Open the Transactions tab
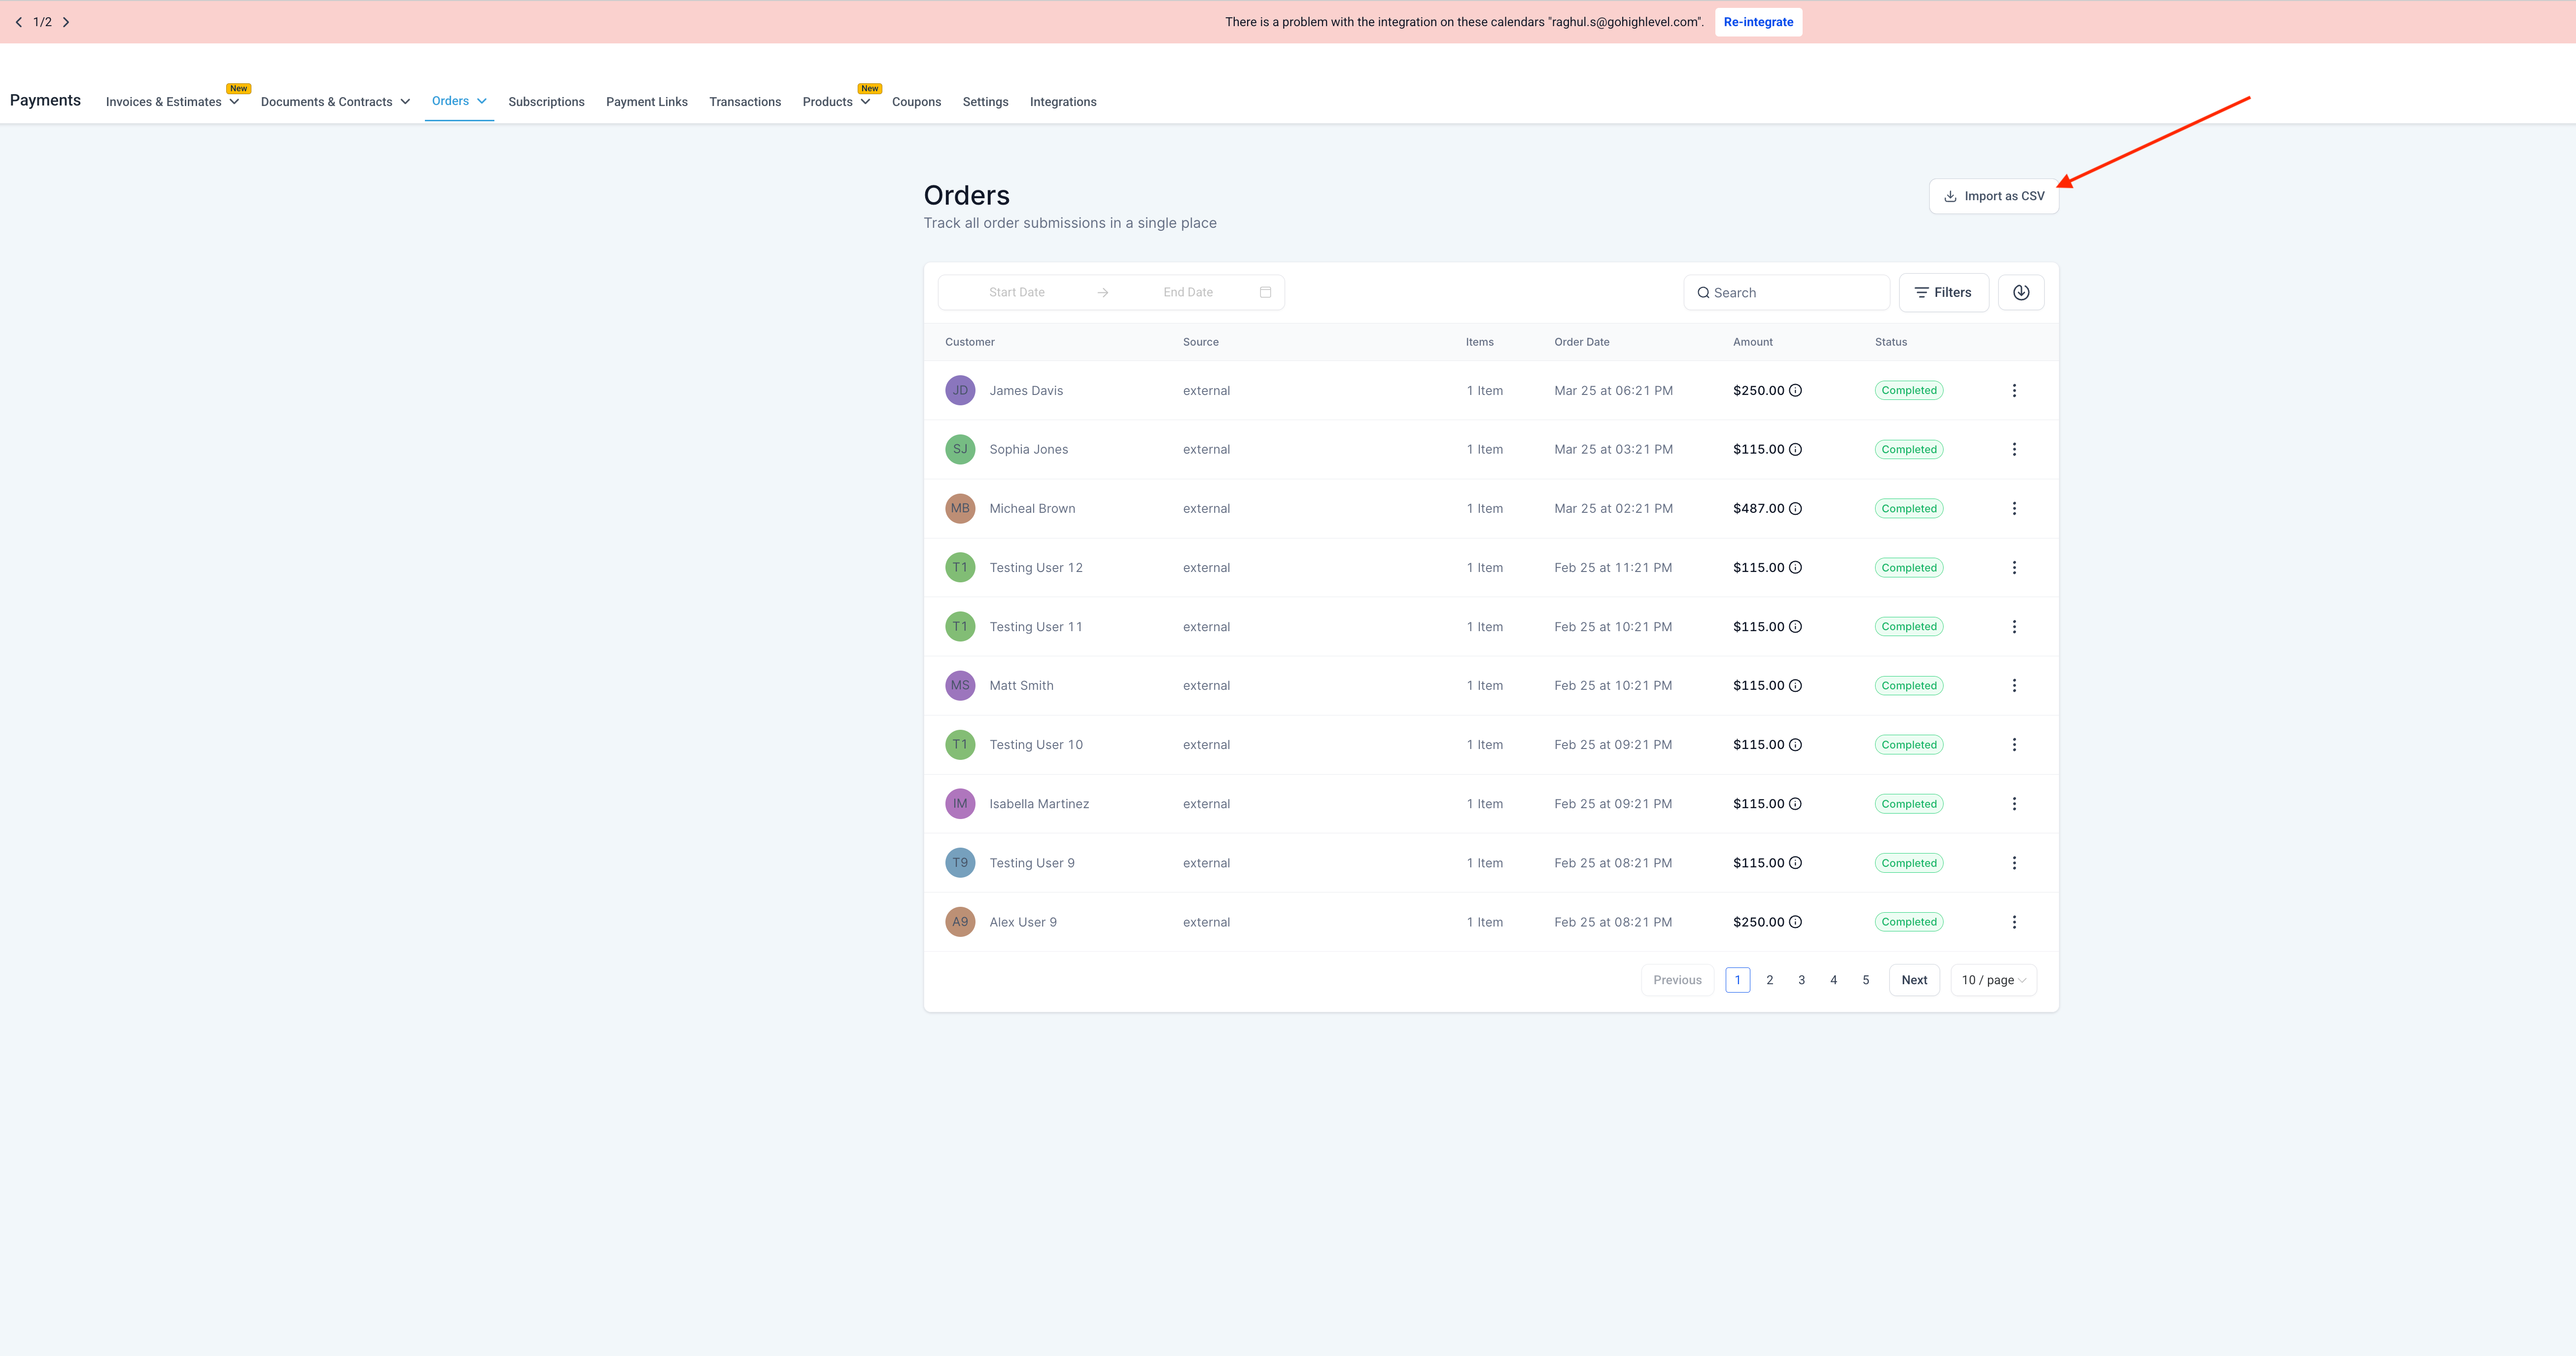 [x=744, y=102]
